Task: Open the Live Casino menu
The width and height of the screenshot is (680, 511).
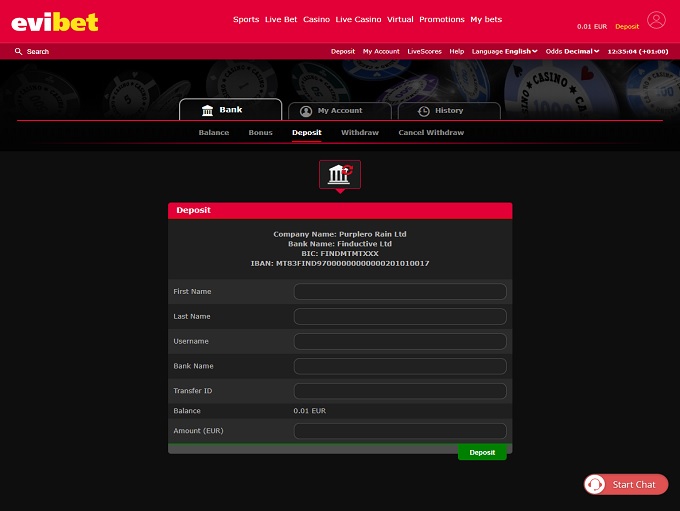Action: pyautogui.click(x=358, y=20)
